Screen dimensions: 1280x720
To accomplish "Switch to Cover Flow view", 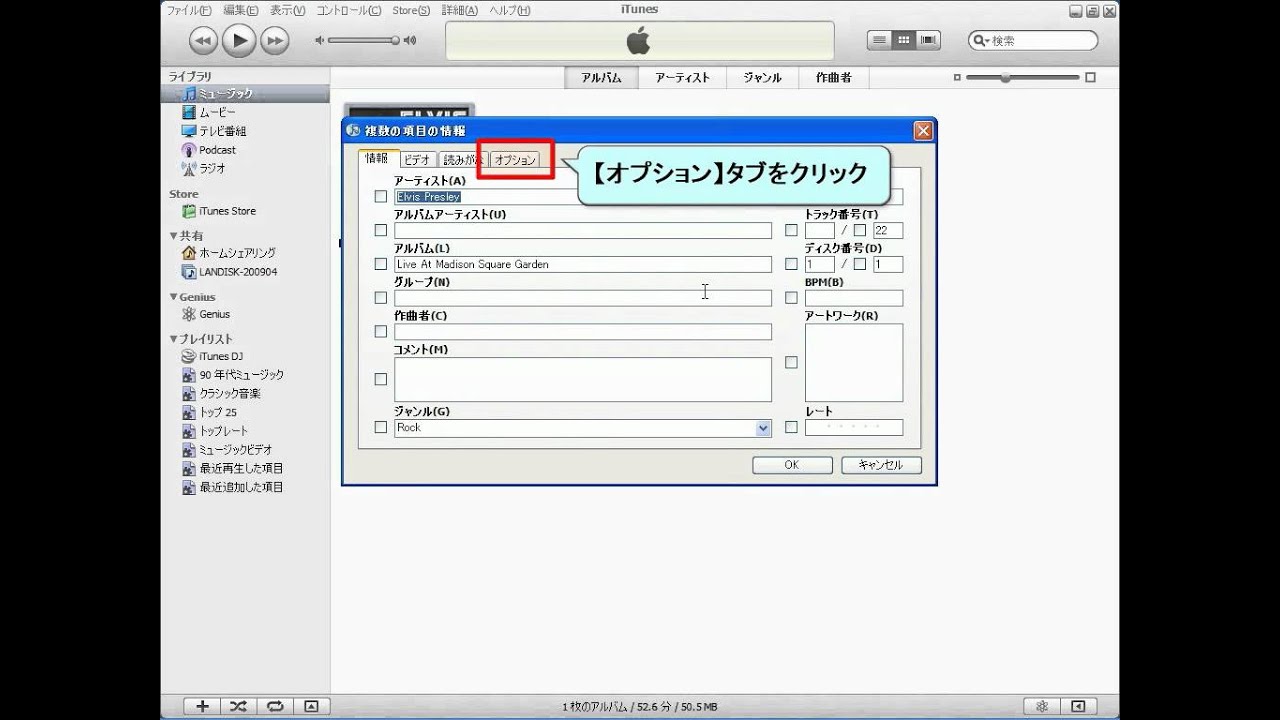I will pos(930,40).
